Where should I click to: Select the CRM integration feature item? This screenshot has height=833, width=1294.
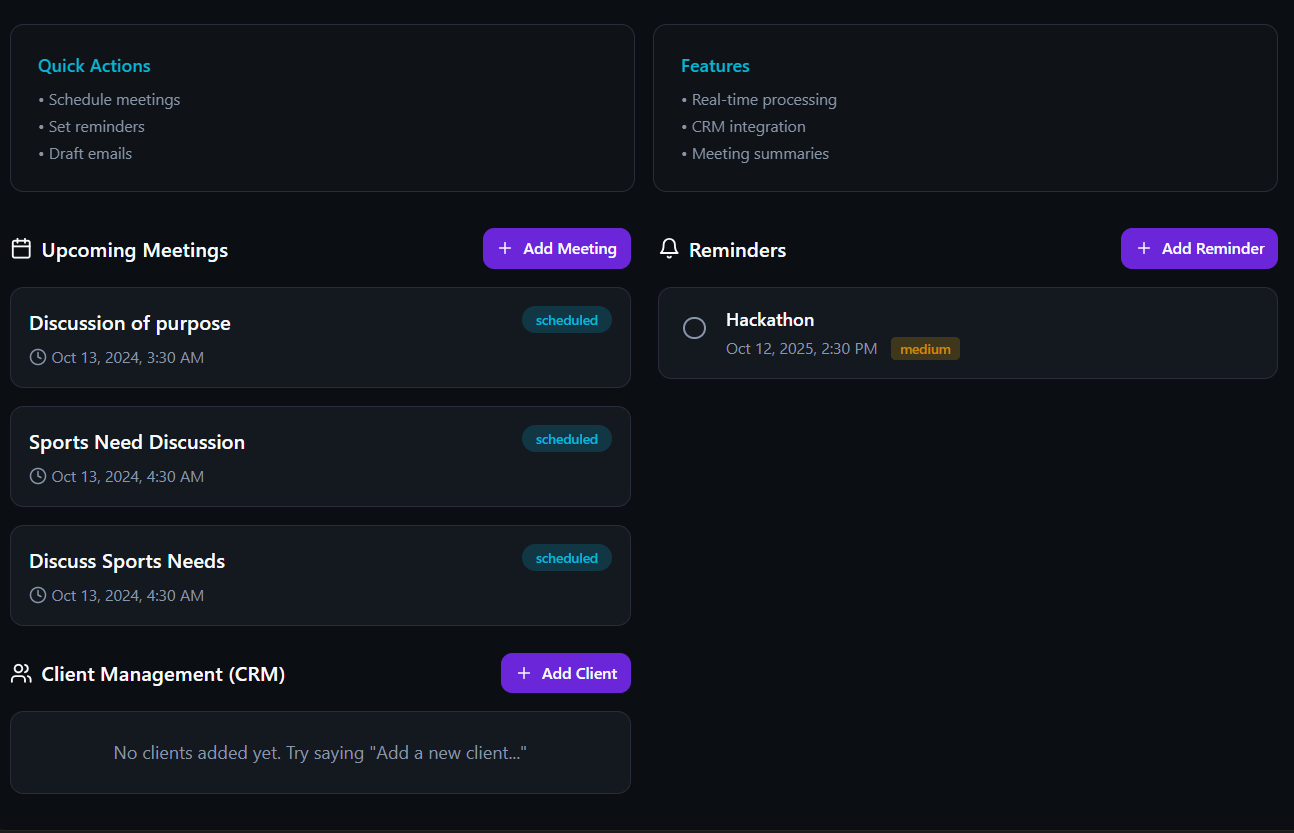point(748,126)
